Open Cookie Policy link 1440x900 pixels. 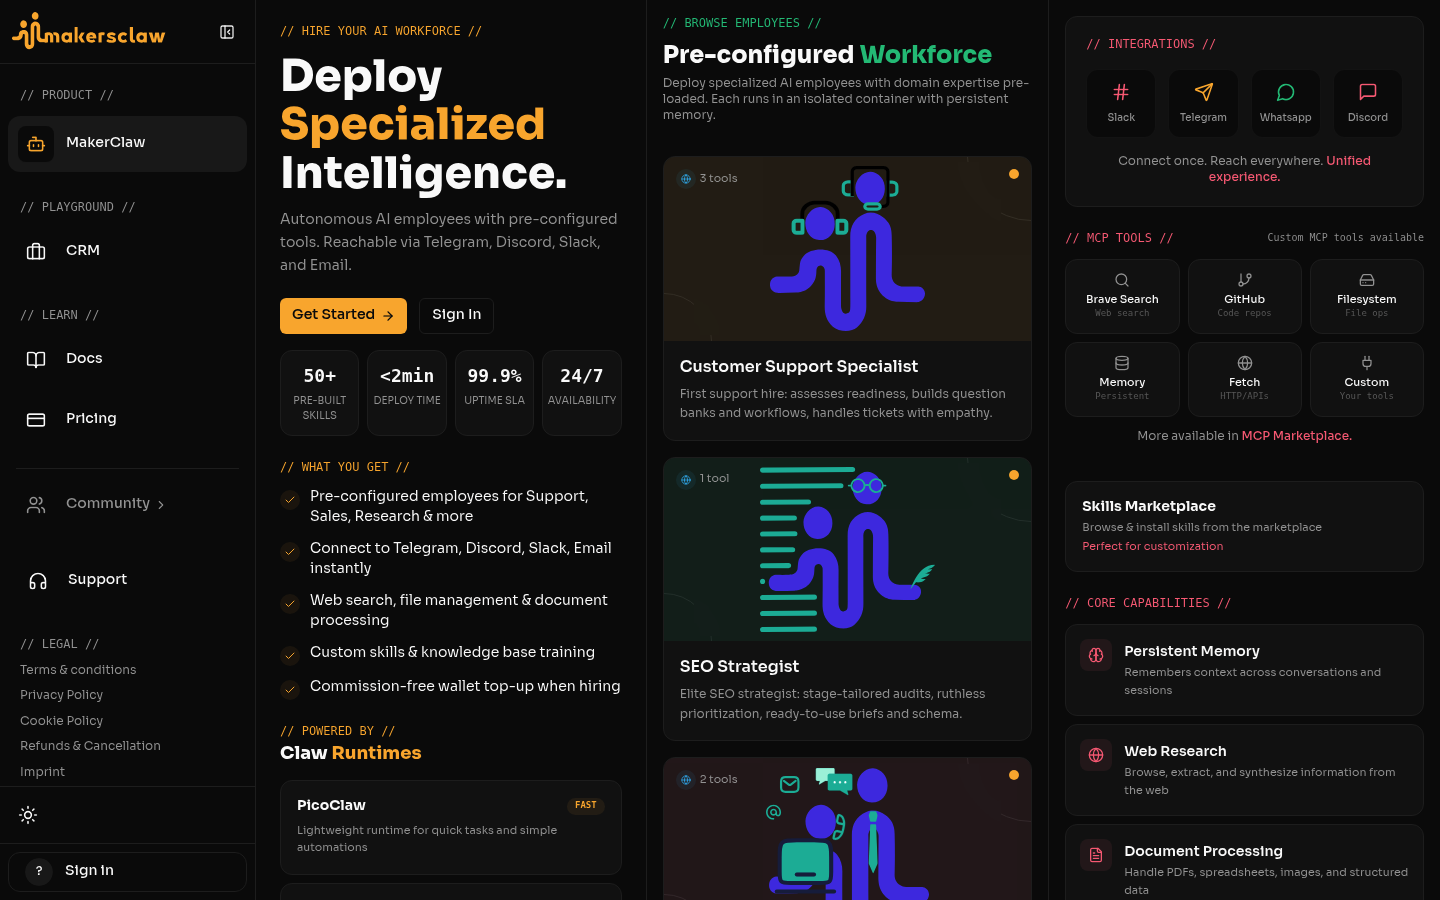(x=61, y=721)
